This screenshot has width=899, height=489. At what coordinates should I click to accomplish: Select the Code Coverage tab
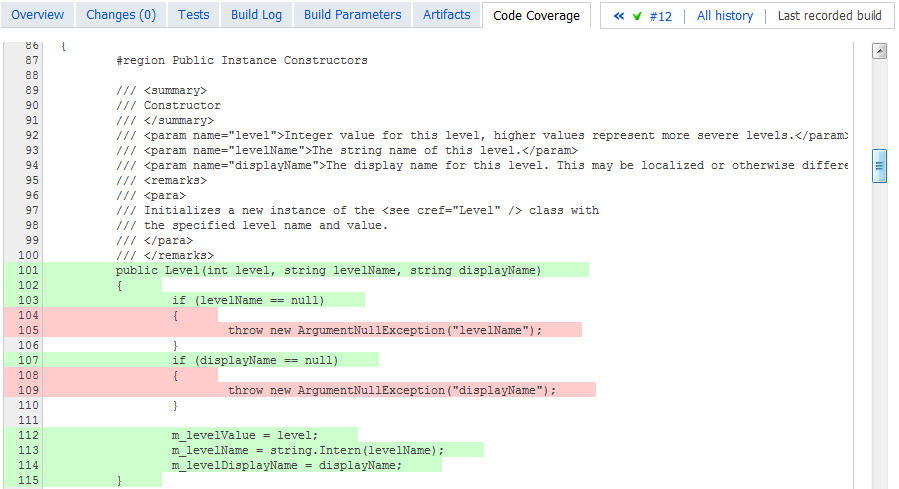coord(536,16)
